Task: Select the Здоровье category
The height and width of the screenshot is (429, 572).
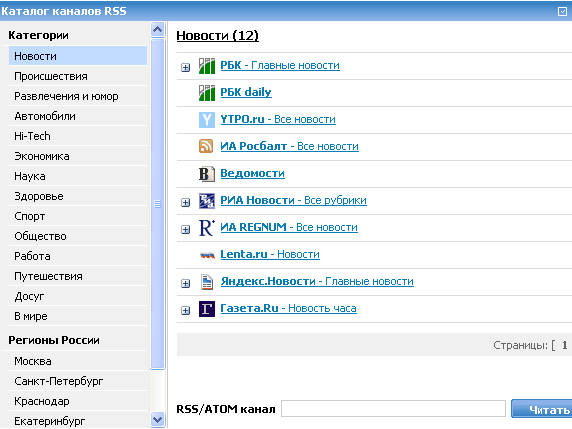Action: coord(78,196)
